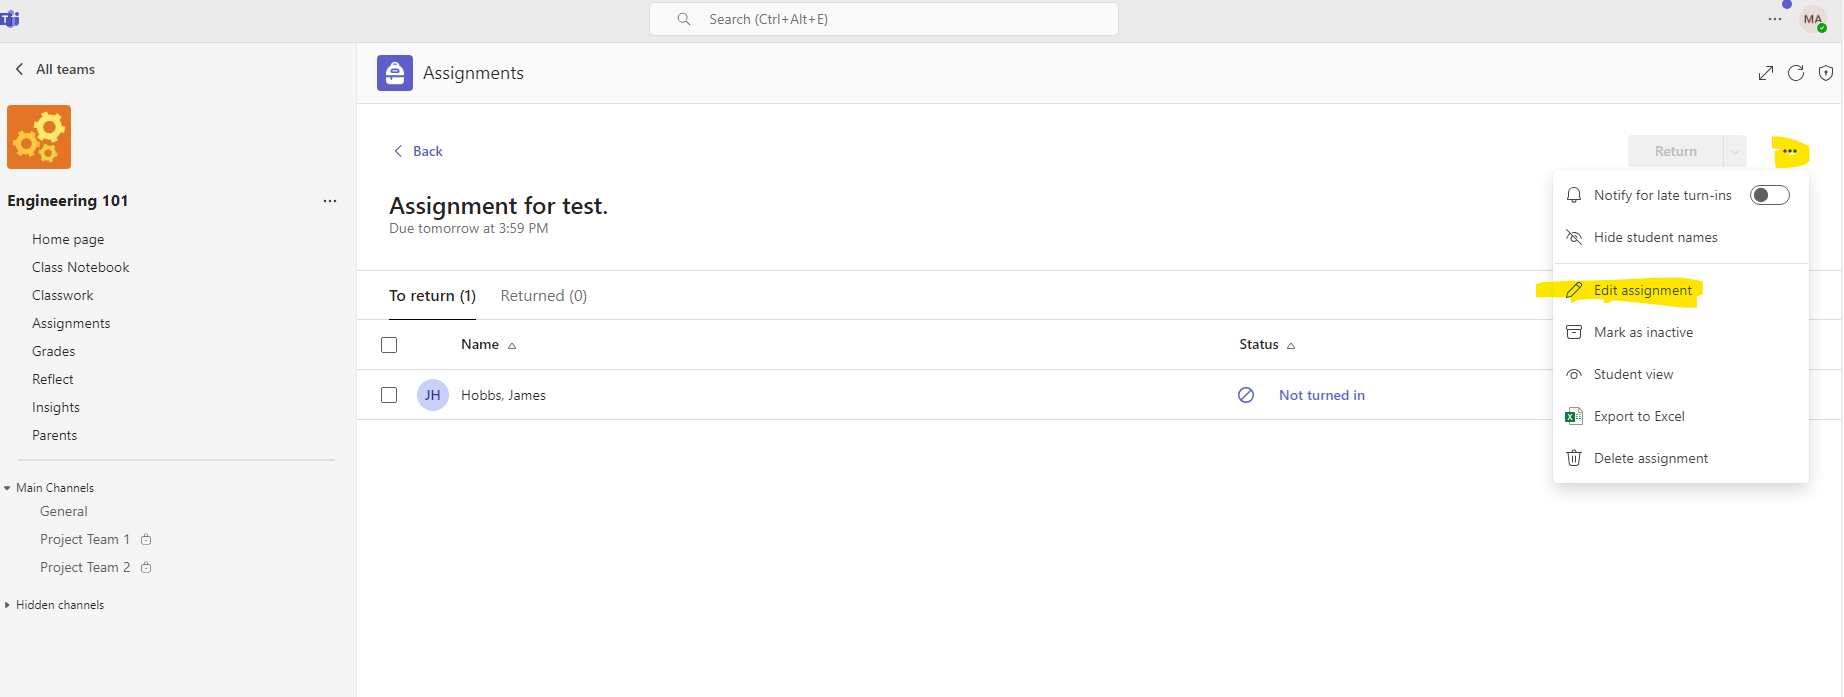
Task: Click the Microsoft Teams logo icon
Action: [x=10, y=19]
